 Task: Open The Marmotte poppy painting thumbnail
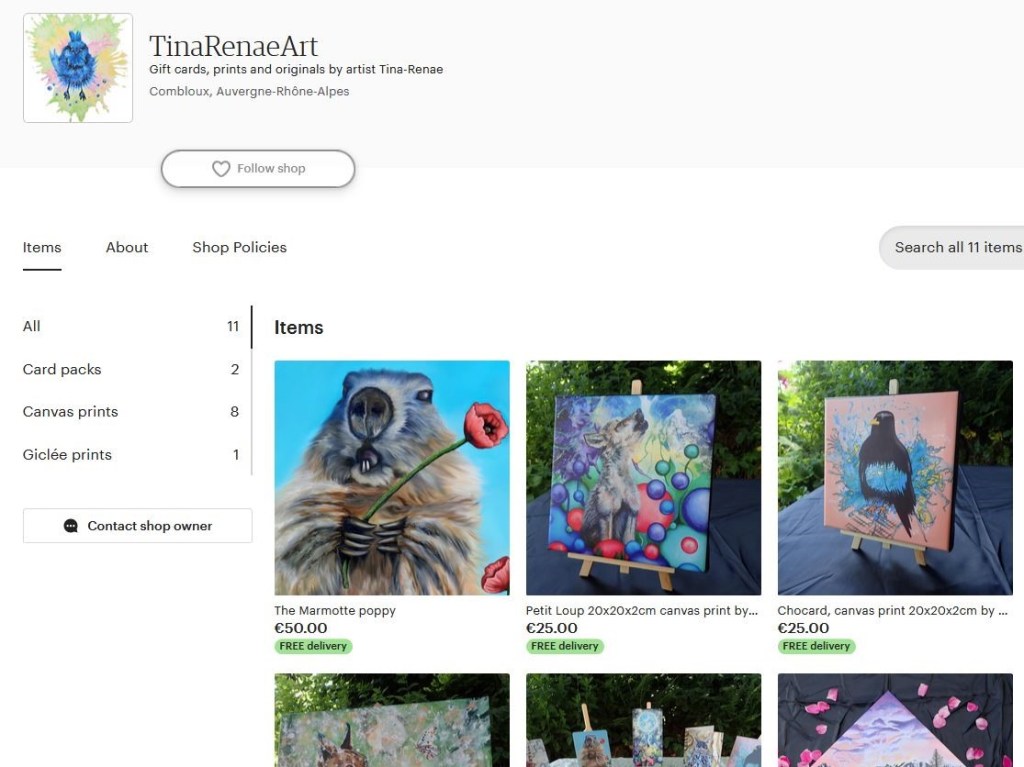(x=392, y=478)
